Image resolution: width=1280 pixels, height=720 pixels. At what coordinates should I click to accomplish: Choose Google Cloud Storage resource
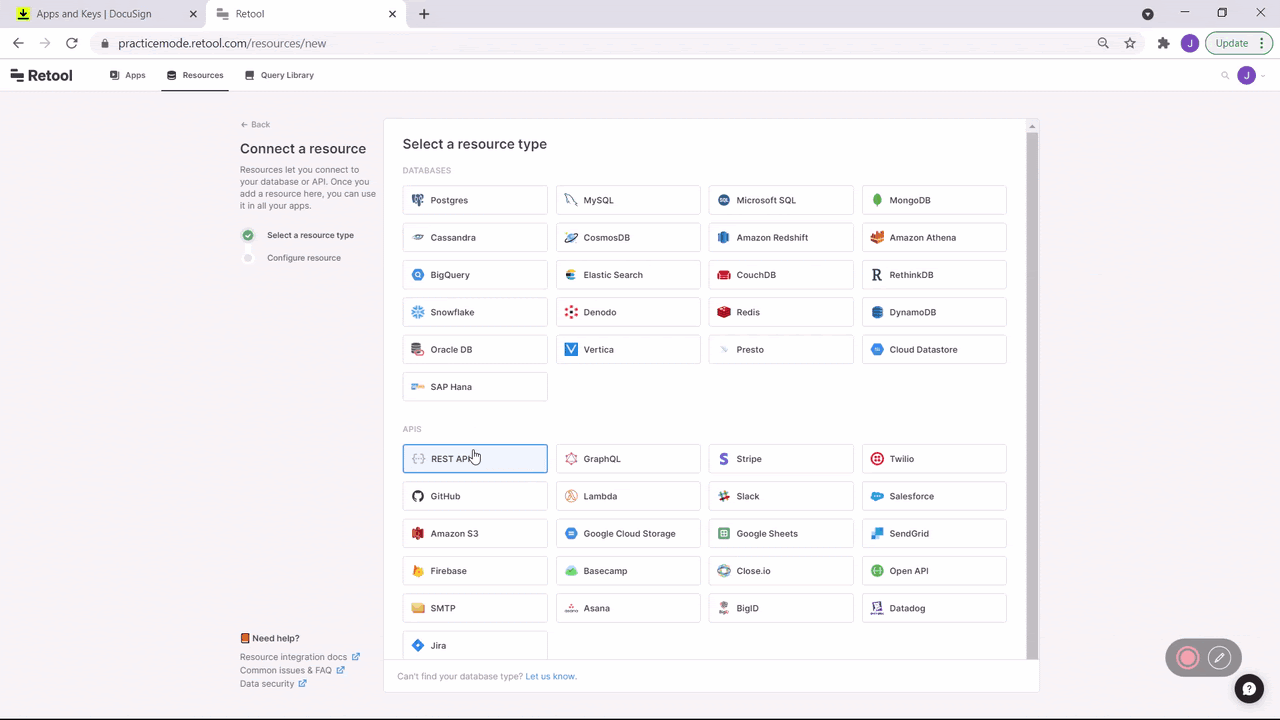pos(628,533)
